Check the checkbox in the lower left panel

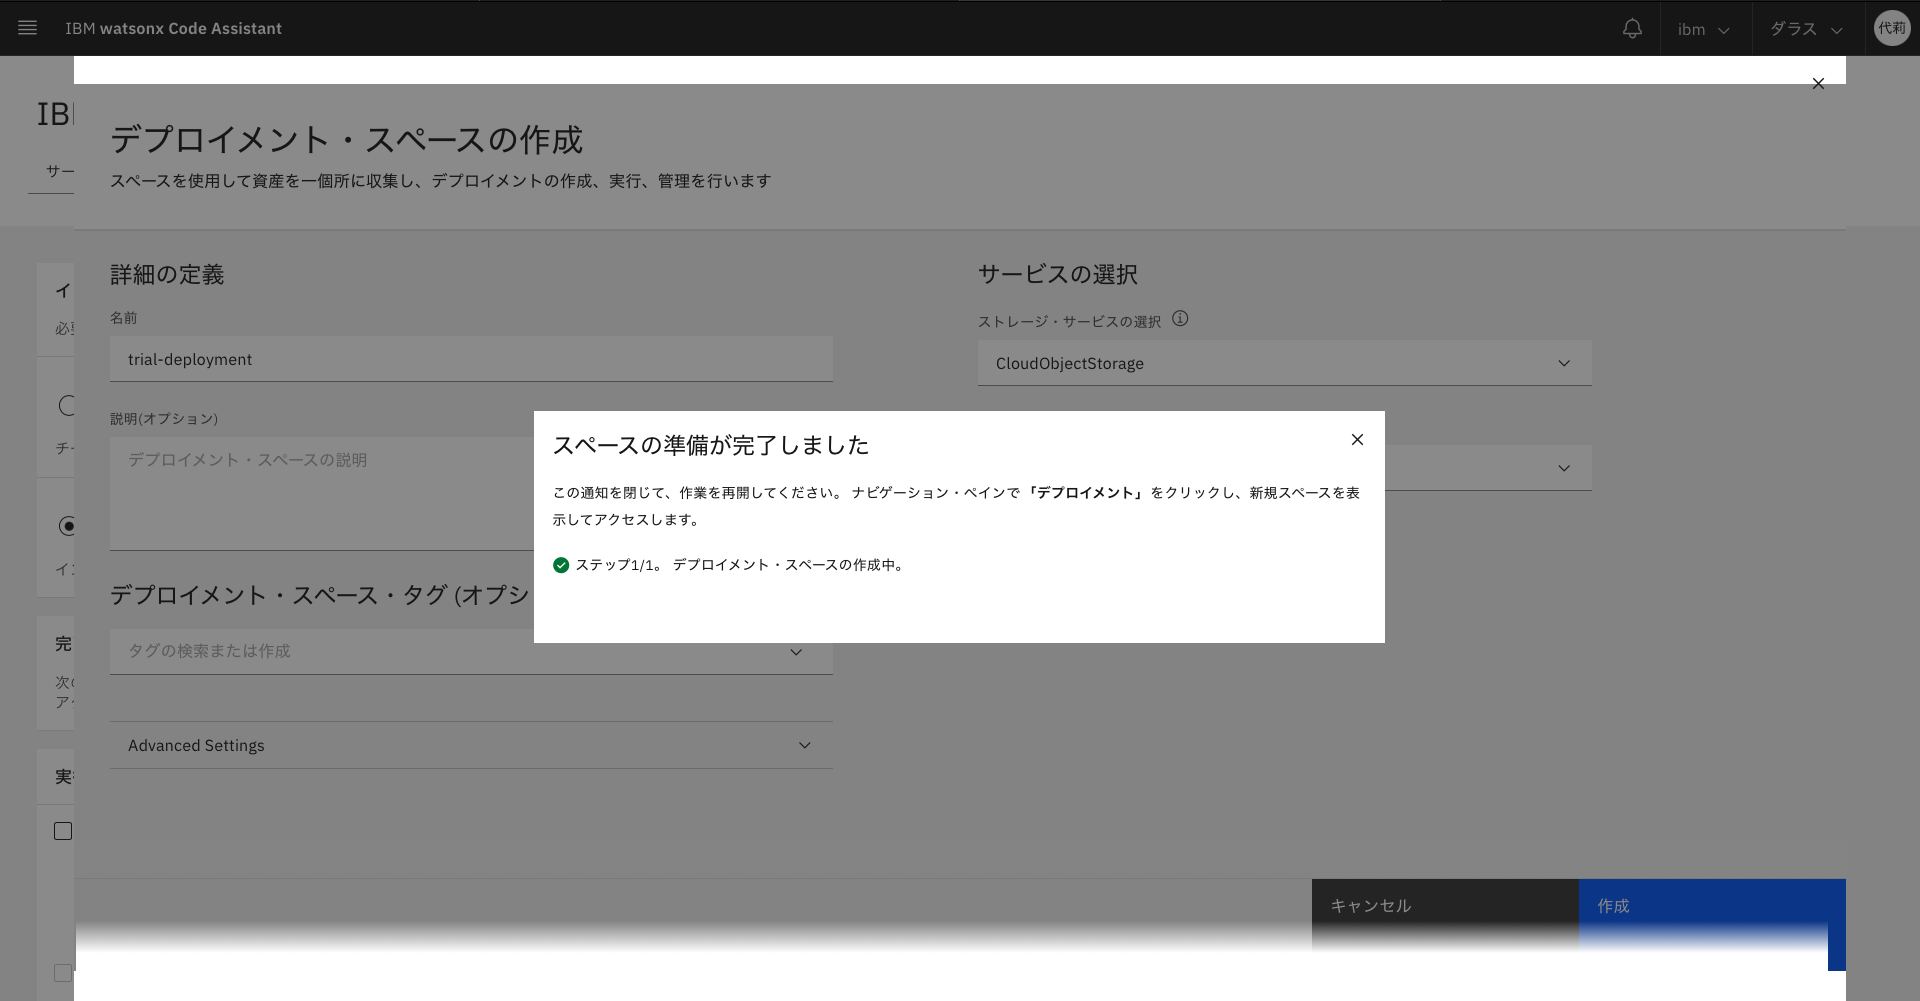[63, 830]
